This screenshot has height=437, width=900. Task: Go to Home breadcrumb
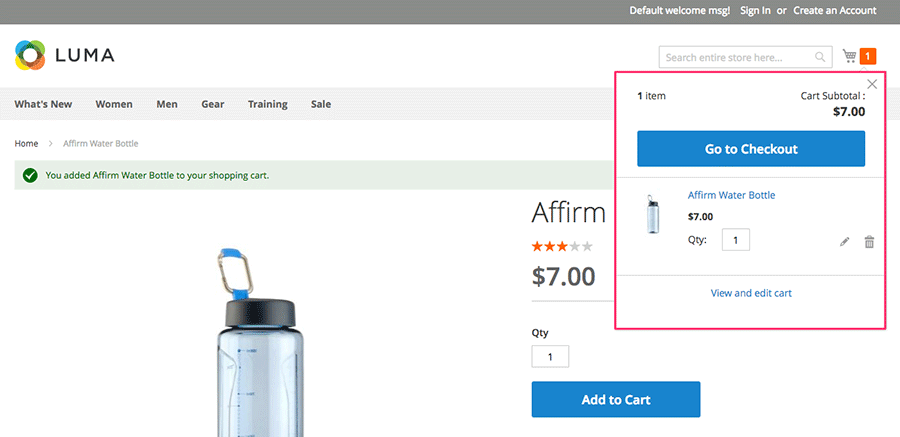26,144
